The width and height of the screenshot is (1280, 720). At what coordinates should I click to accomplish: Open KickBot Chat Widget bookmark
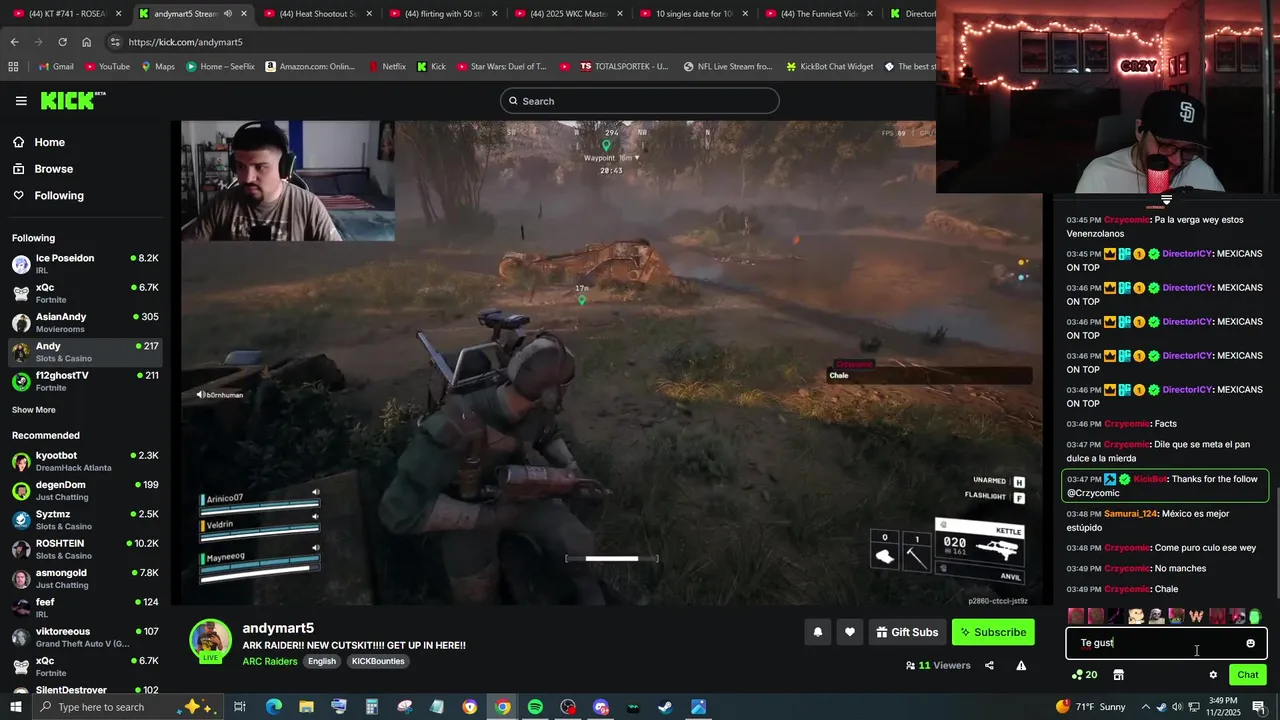pos(829,67)
